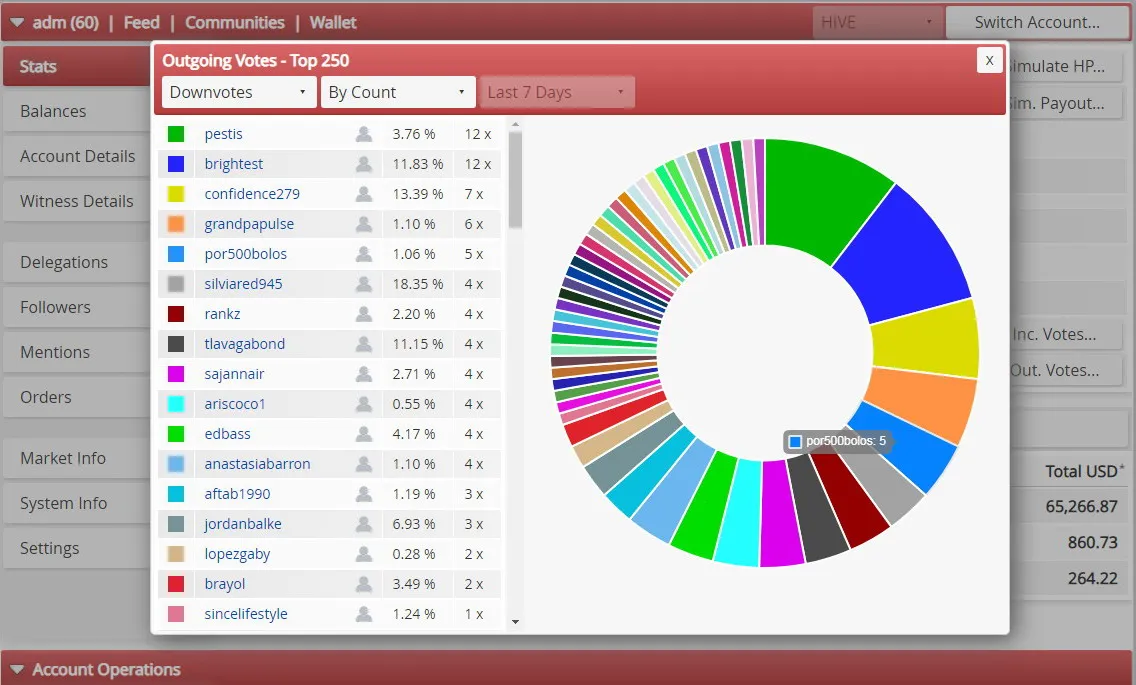The image size is (1136, 685).
Task: Expand the HIVE chain selector dropdown
Action: pyautogui.click(x=877, y=22)
